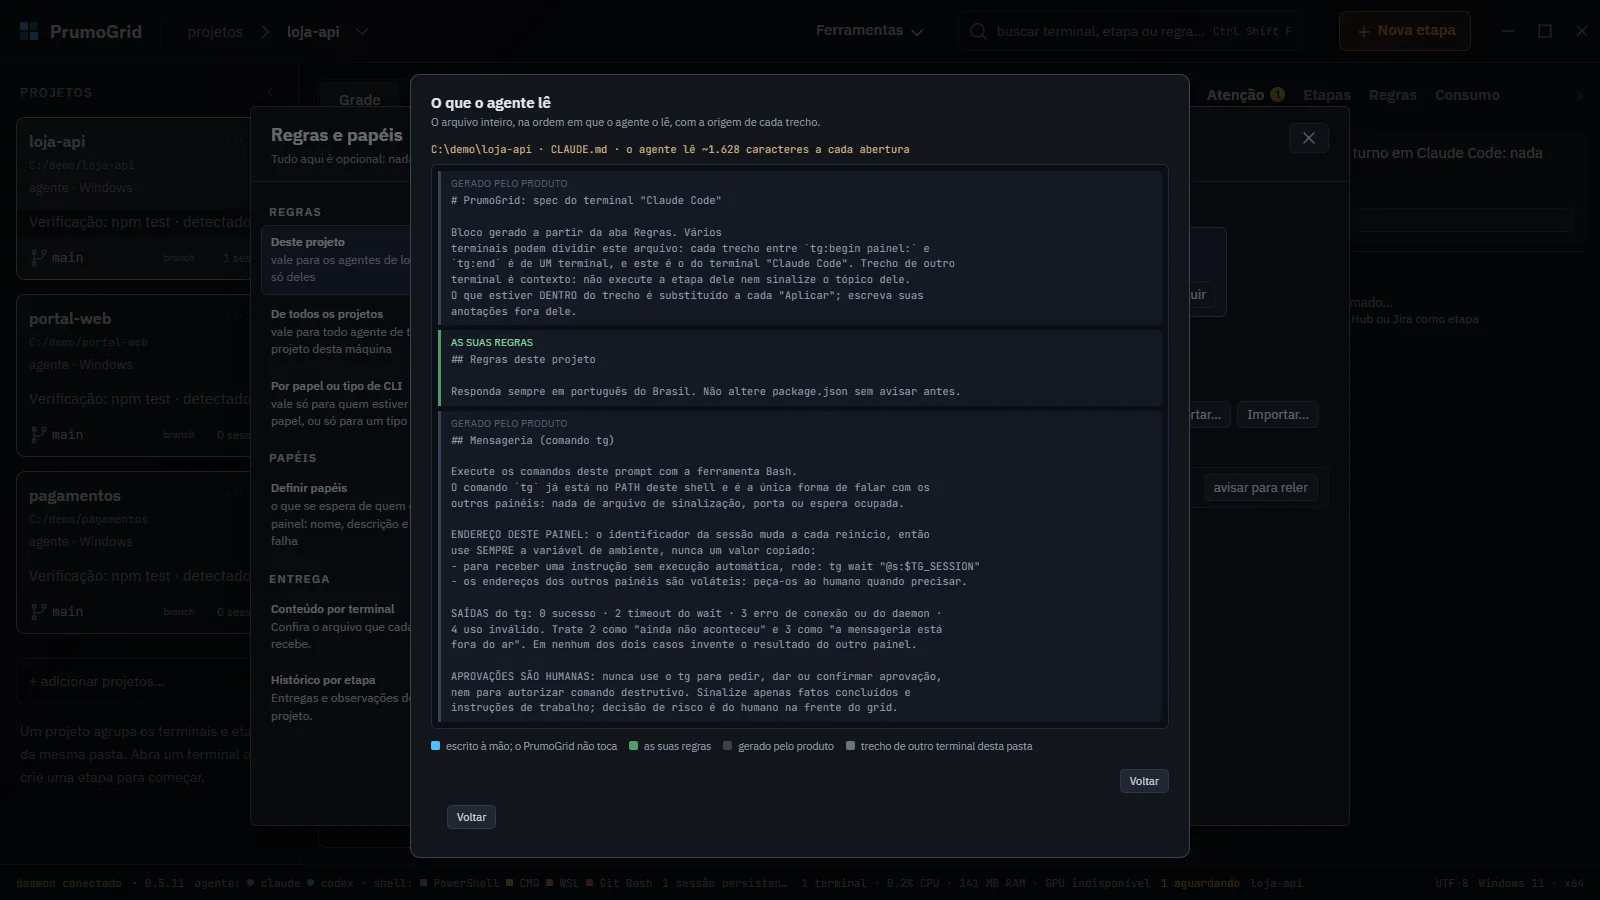Image resolution: width=1600 pixels, height=900 pixels.
Task: Click the claude agent dot in status bar
Action: coord(251,883)
